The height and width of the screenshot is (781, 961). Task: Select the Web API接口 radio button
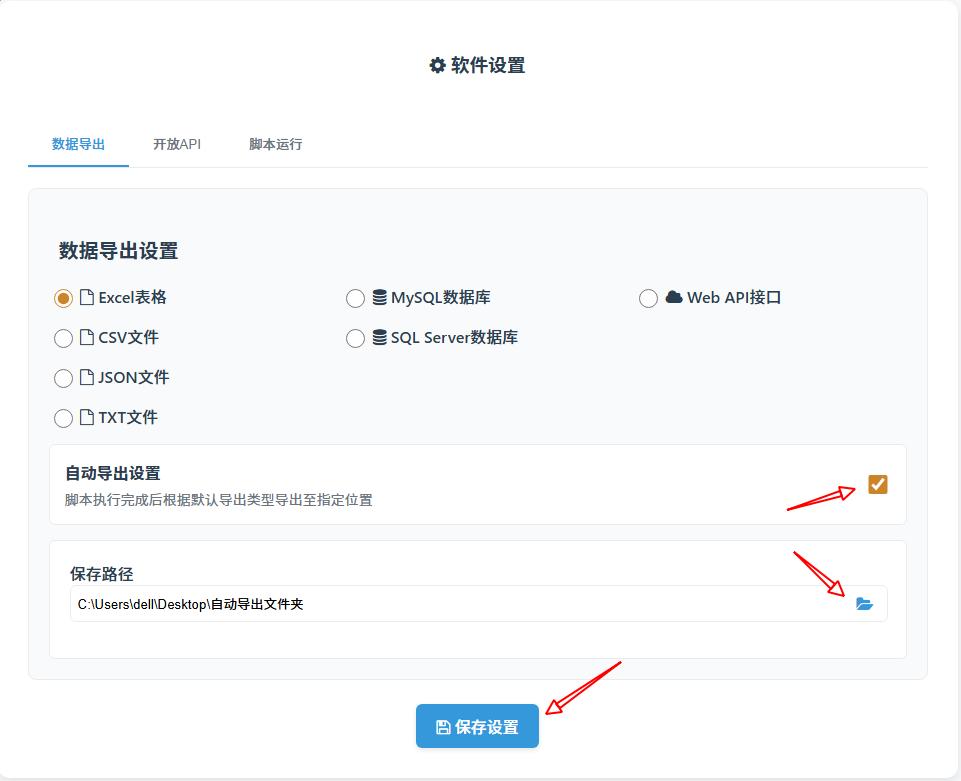click(x=648, y=298)
